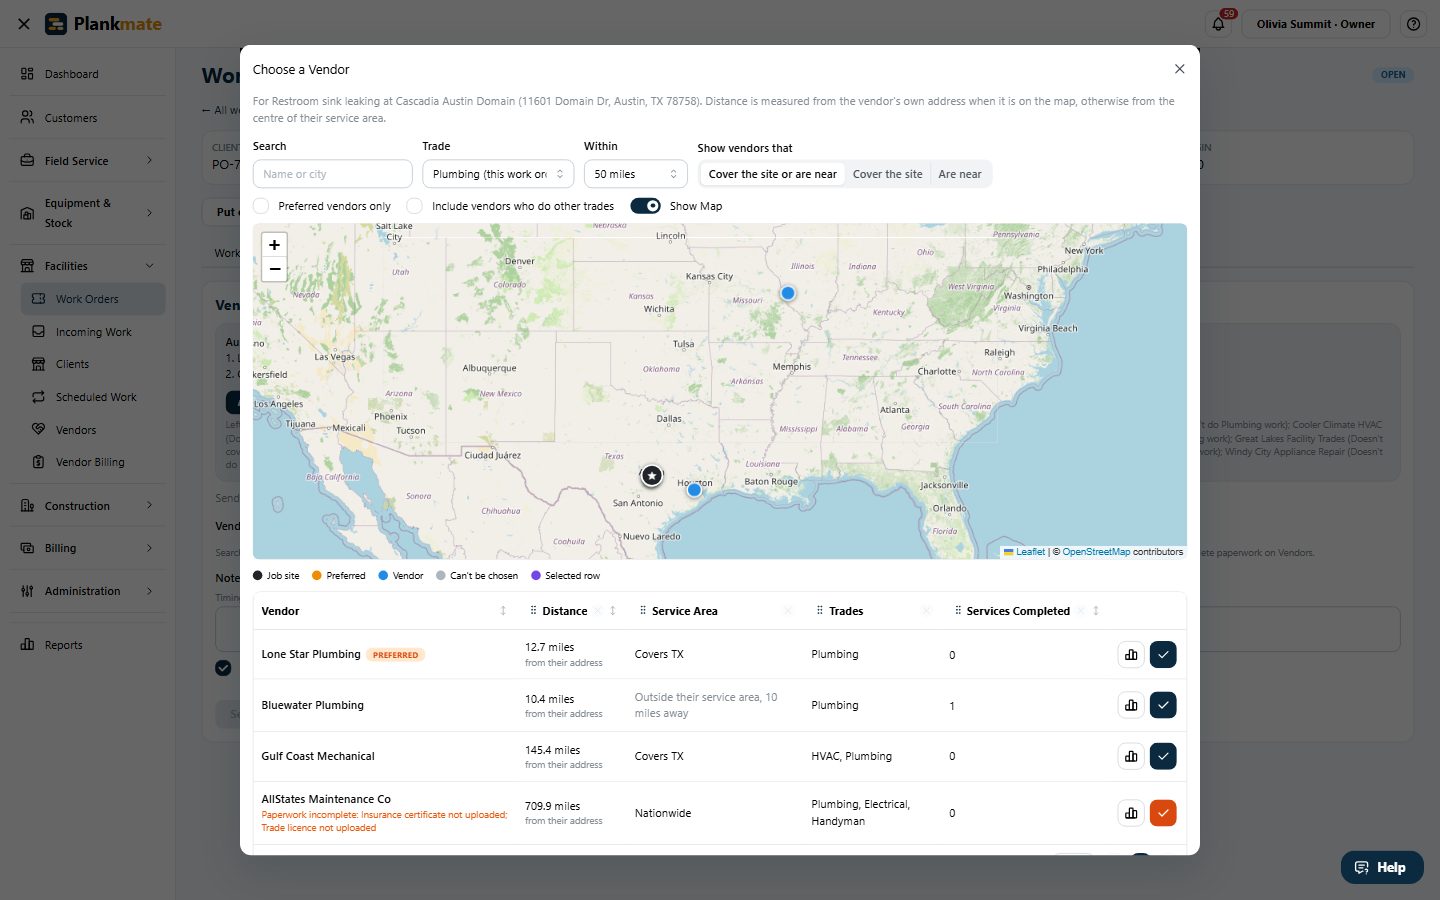Open the notifications bell icon
1440x900 pixels.
[x=1218, y=24]
